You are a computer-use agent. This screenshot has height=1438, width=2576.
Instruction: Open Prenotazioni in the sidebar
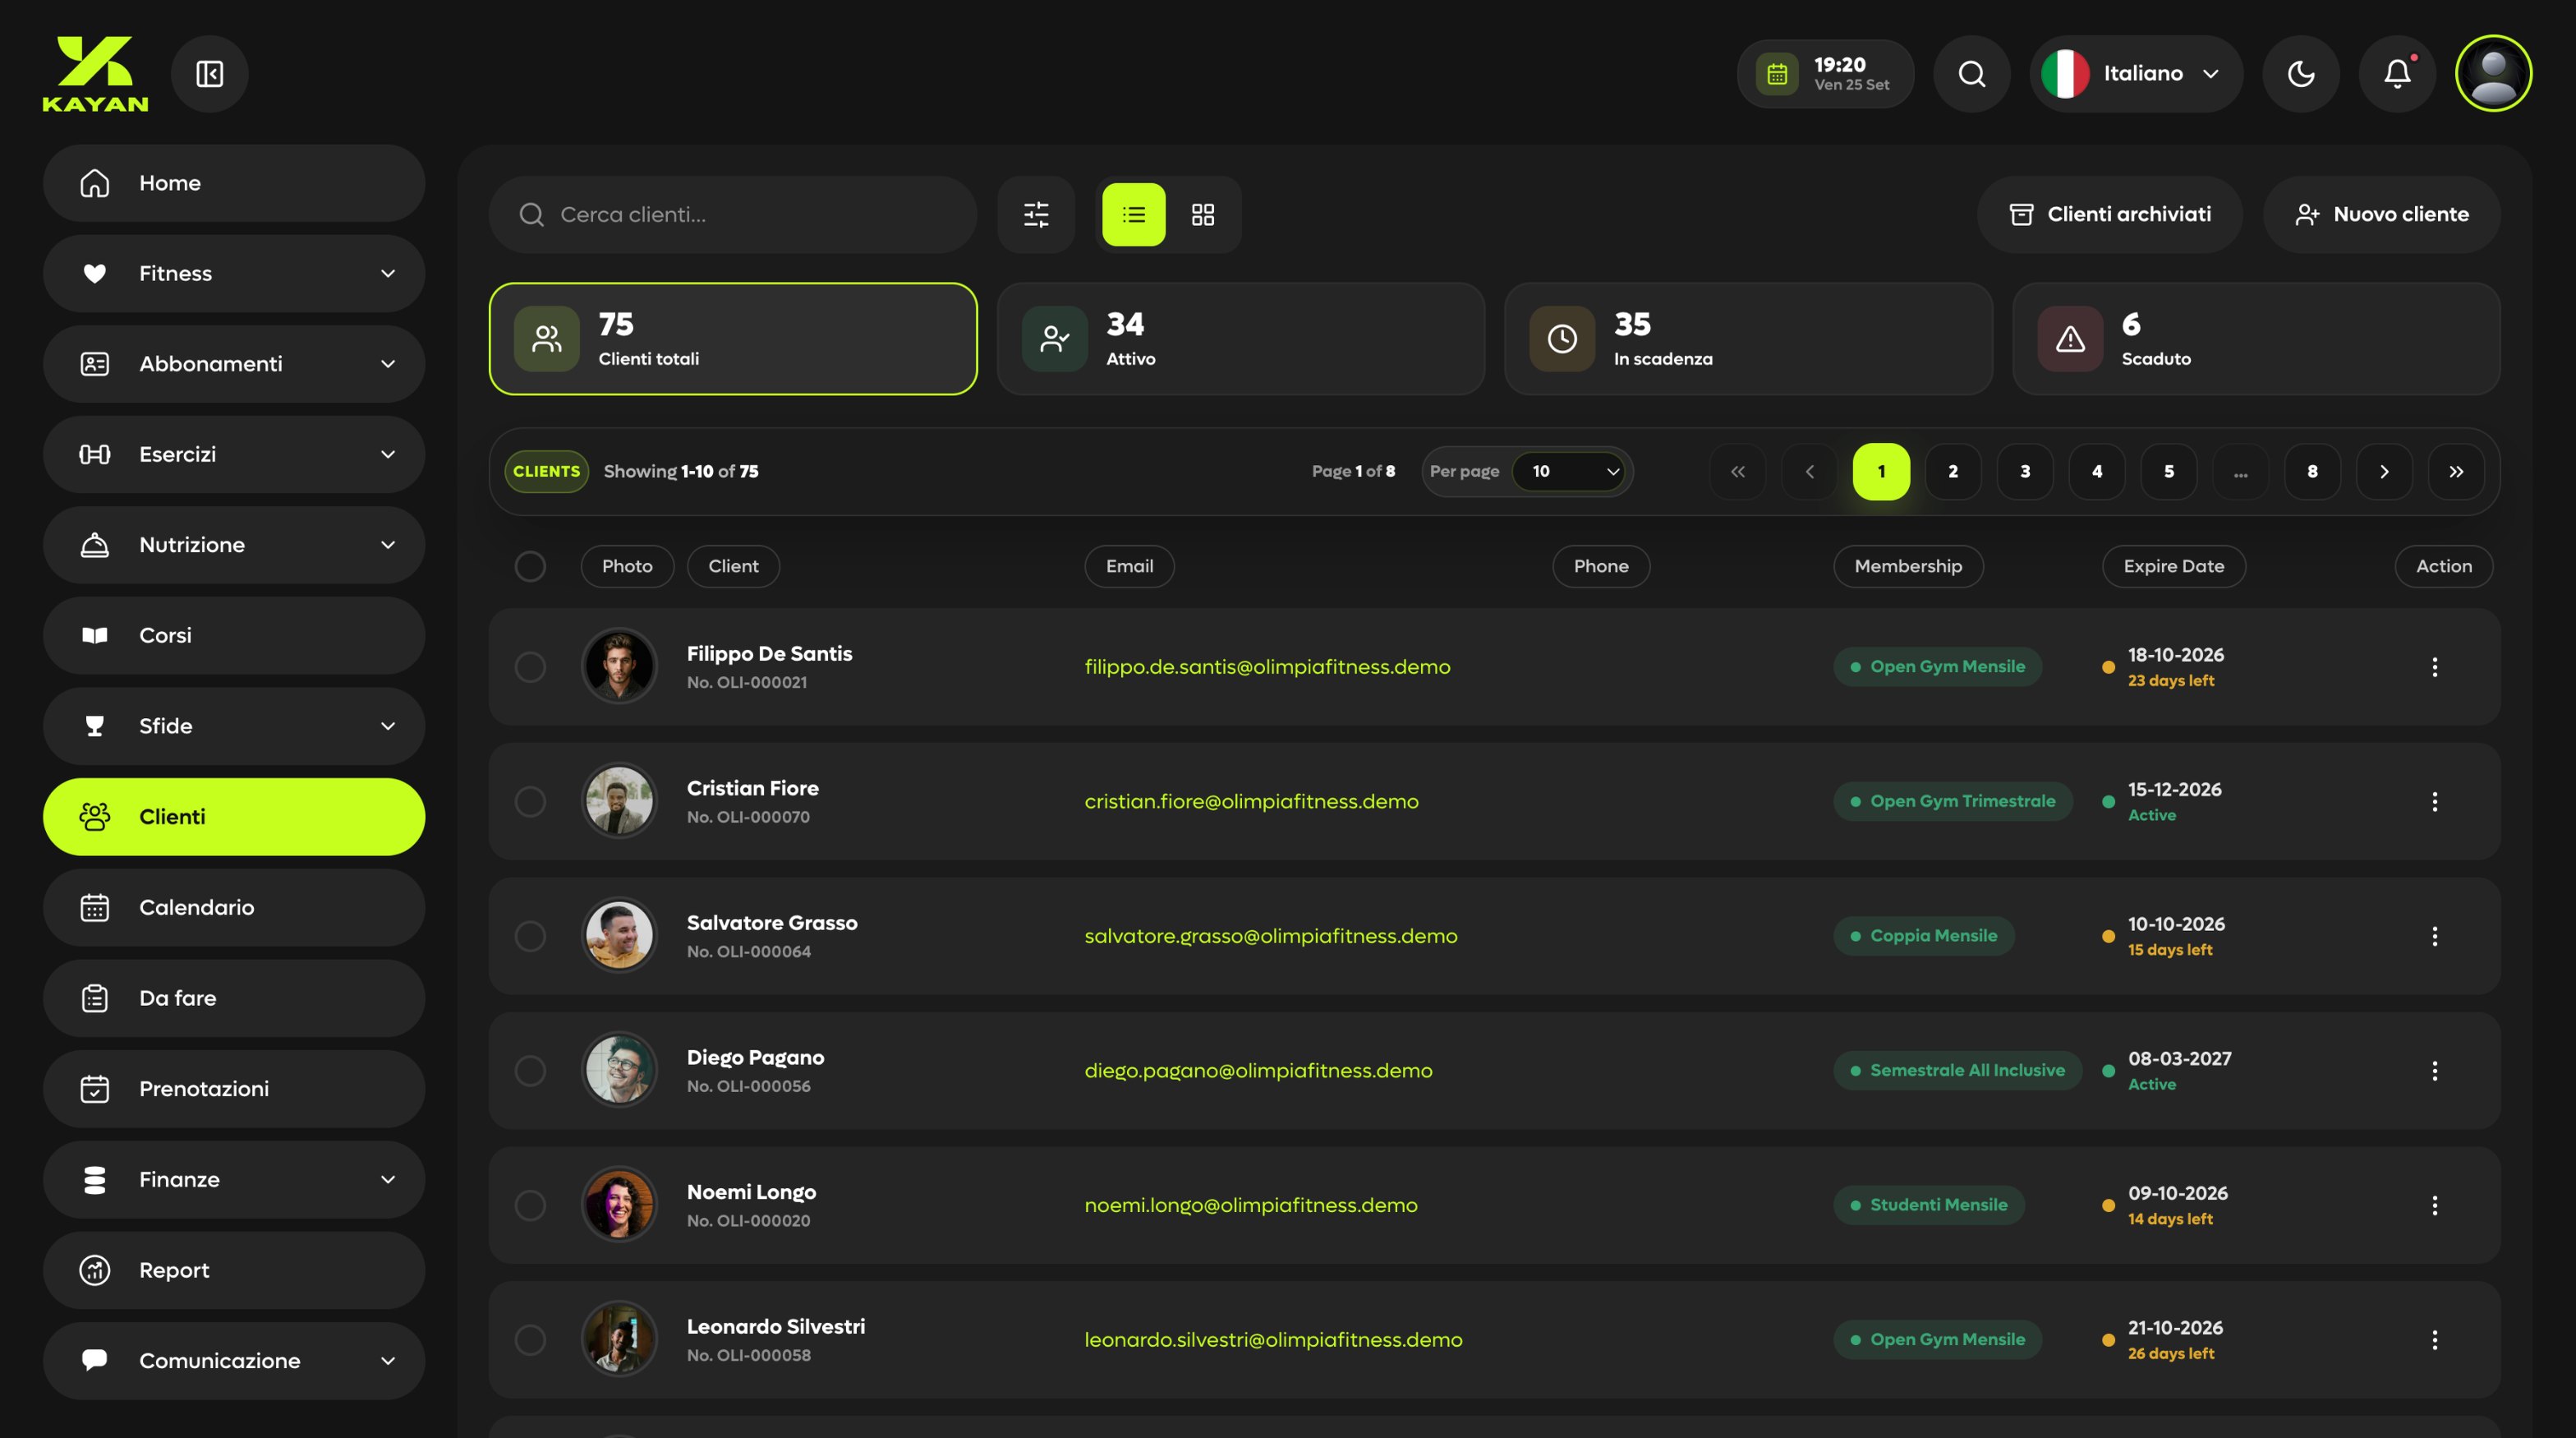coord(234,1088)
